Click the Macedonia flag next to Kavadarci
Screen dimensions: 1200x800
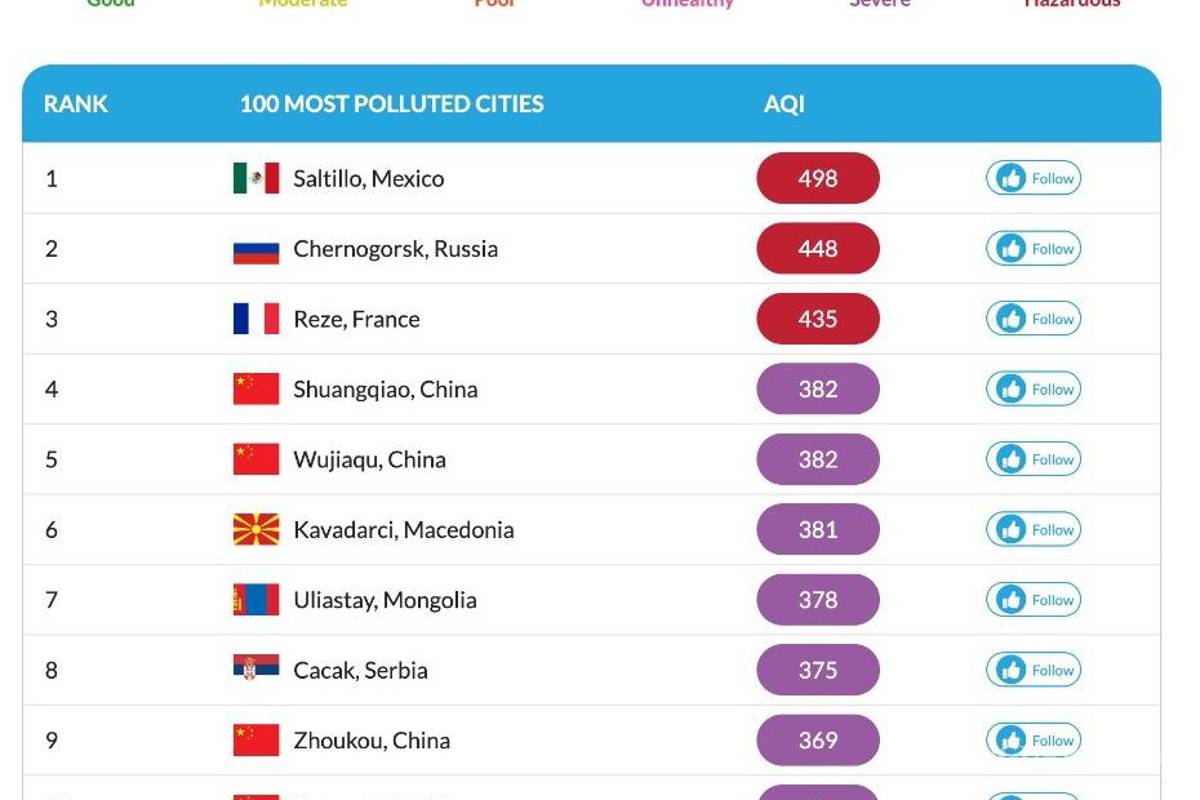[255, 529]
